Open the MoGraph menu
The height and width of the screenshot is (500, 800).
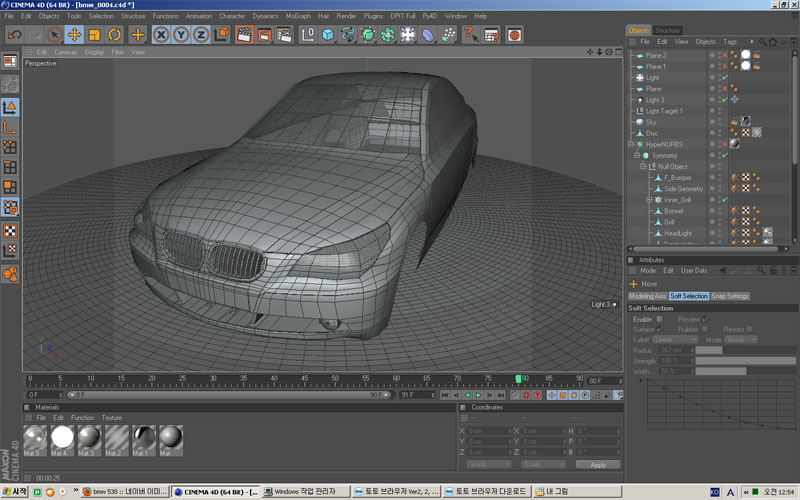[298, 16]
